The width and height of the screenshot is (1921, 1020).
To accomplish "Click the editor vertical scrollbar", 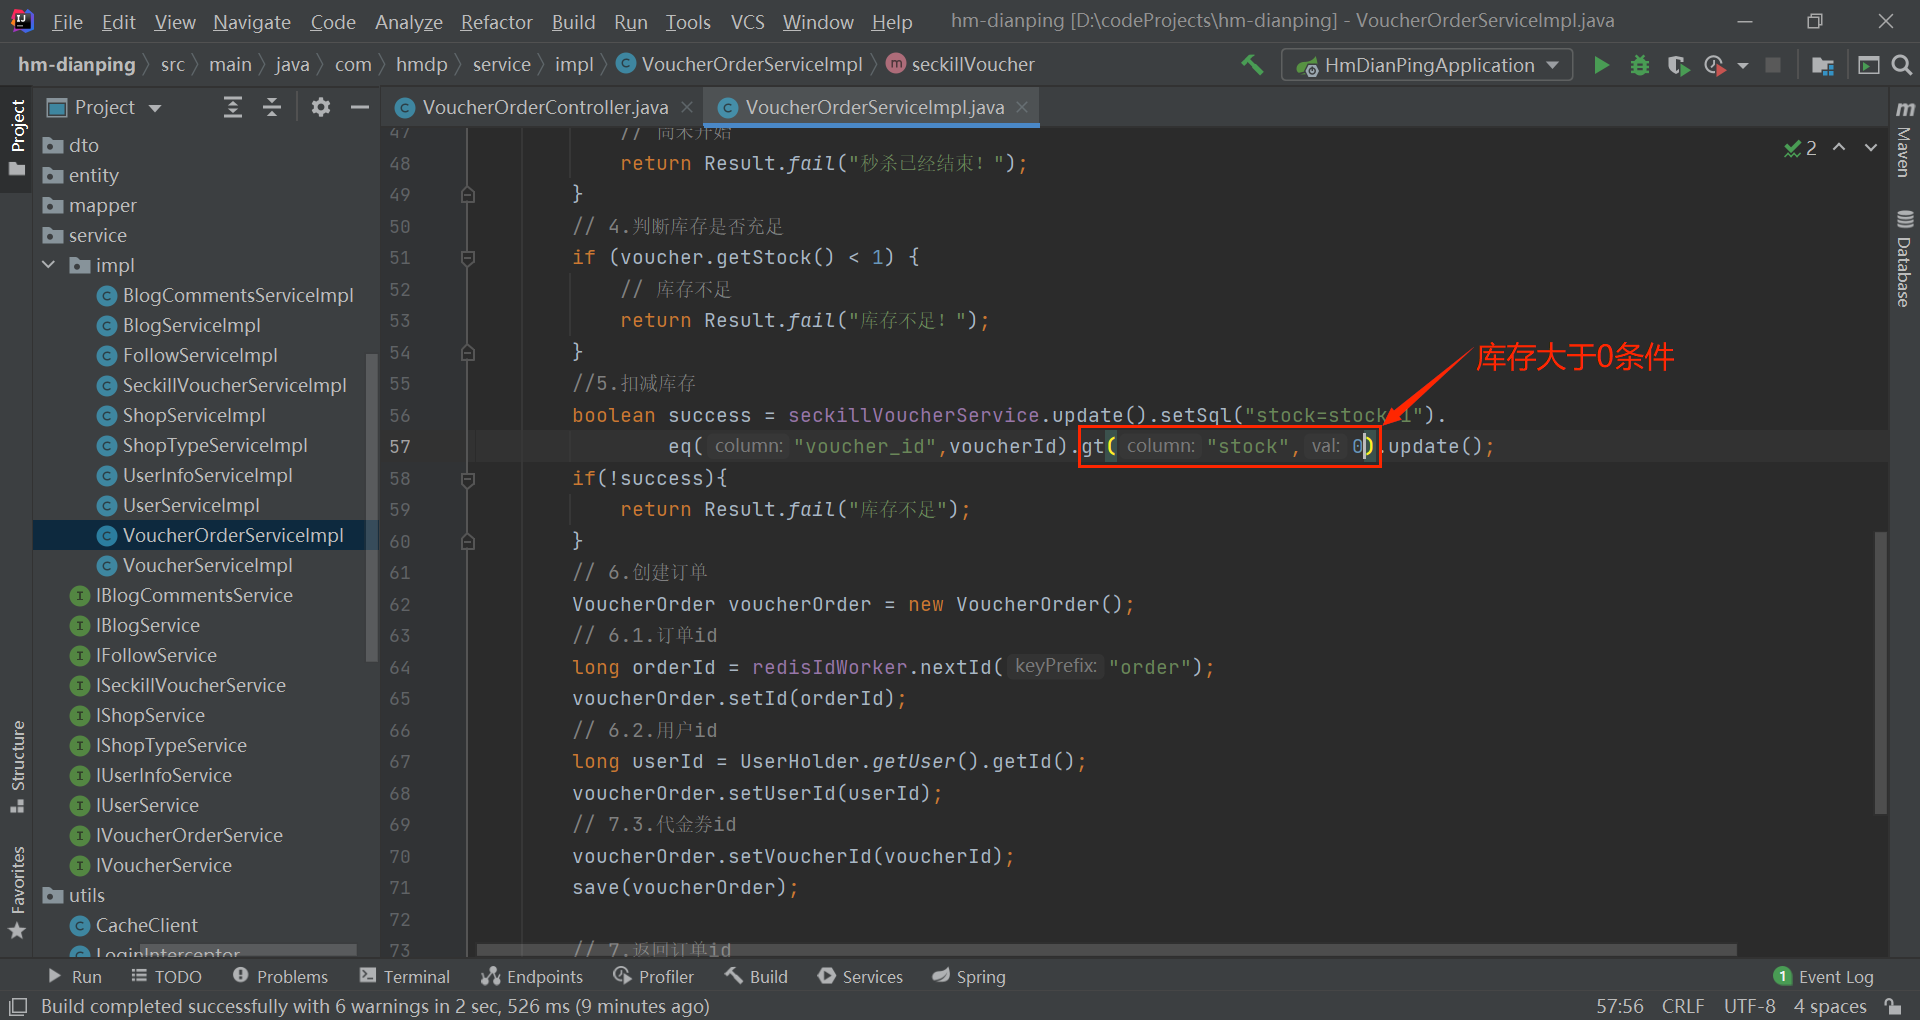I will pyautogui.click(x=1881, y=672).
